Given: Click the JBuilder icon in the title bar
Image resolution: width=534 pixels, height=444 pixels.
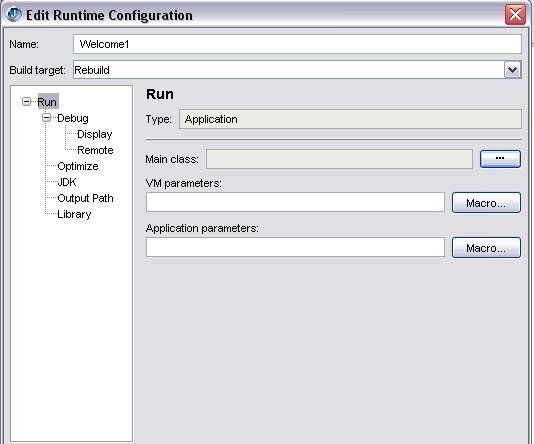Looking at the screenshot, I should point(14,15).
